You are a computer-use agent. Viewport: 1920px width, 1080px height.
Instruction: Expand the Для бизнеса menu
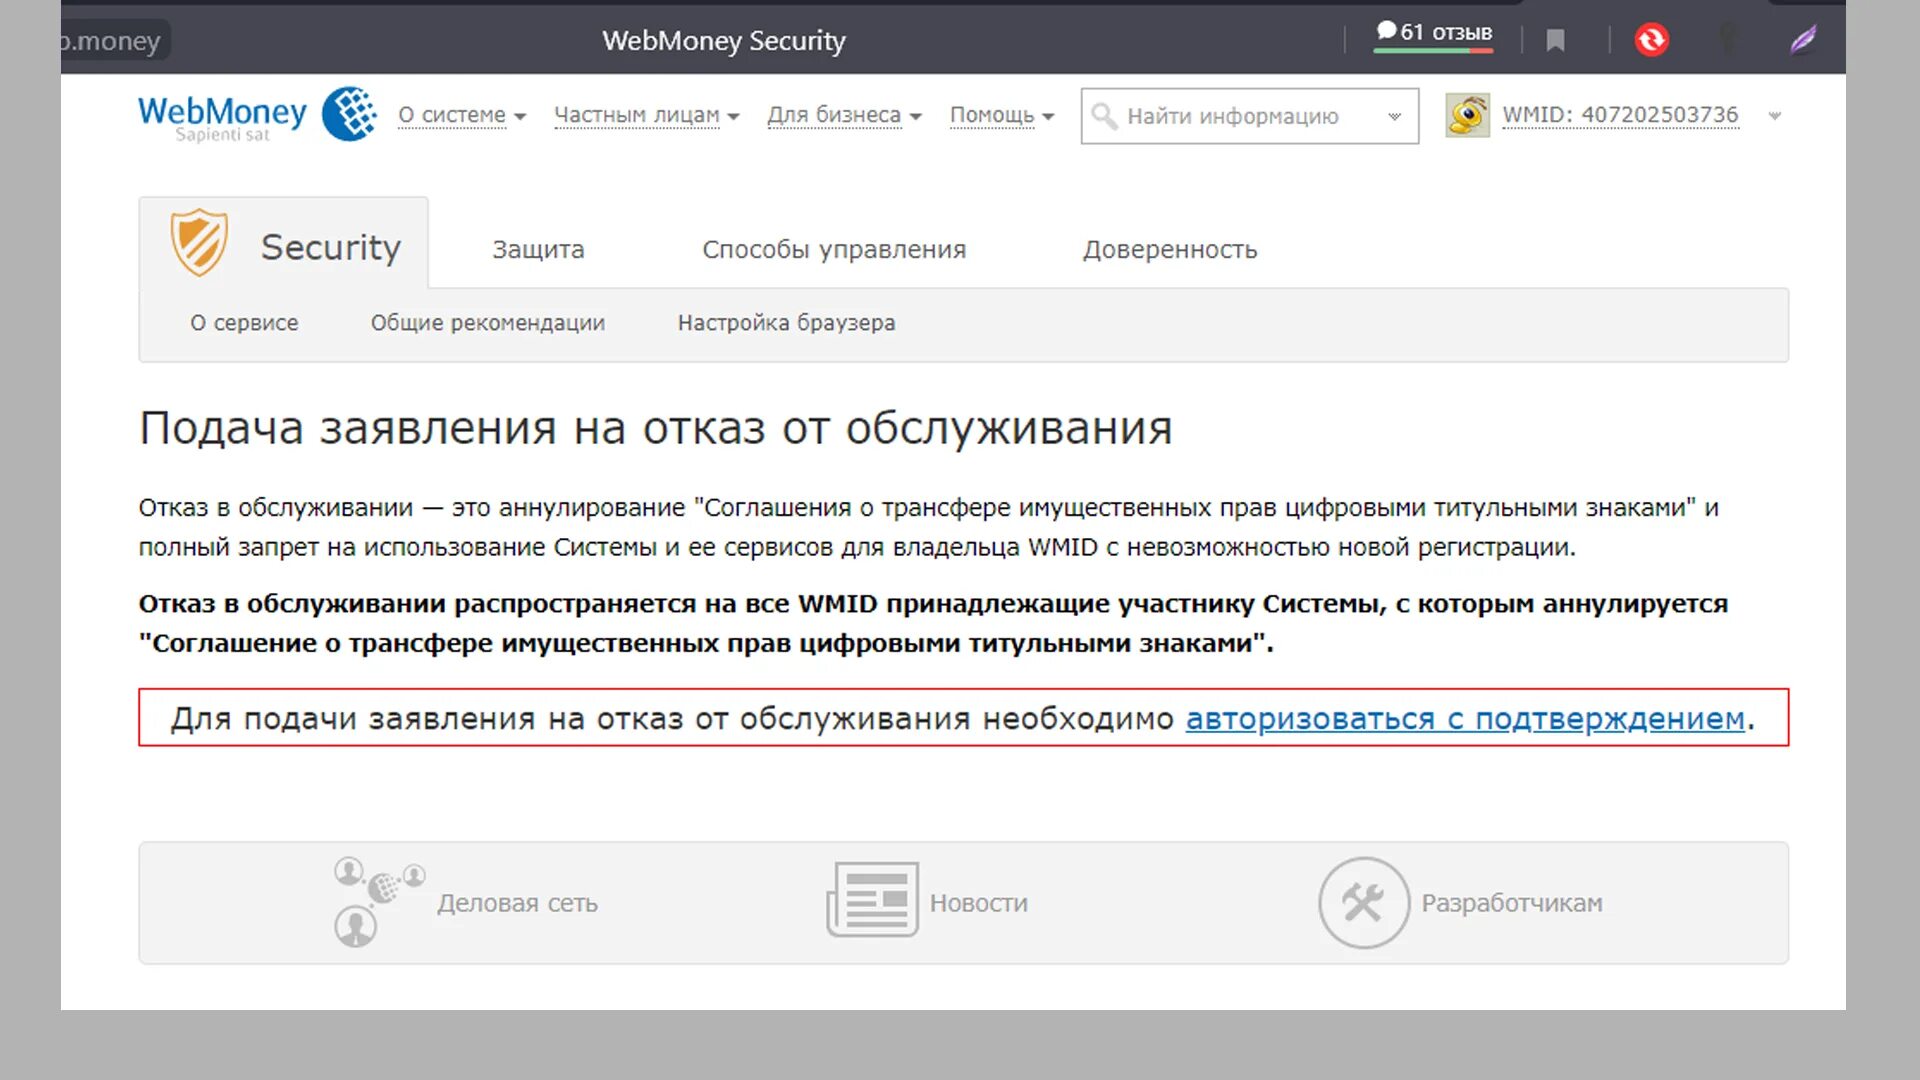tap(844, 116)
